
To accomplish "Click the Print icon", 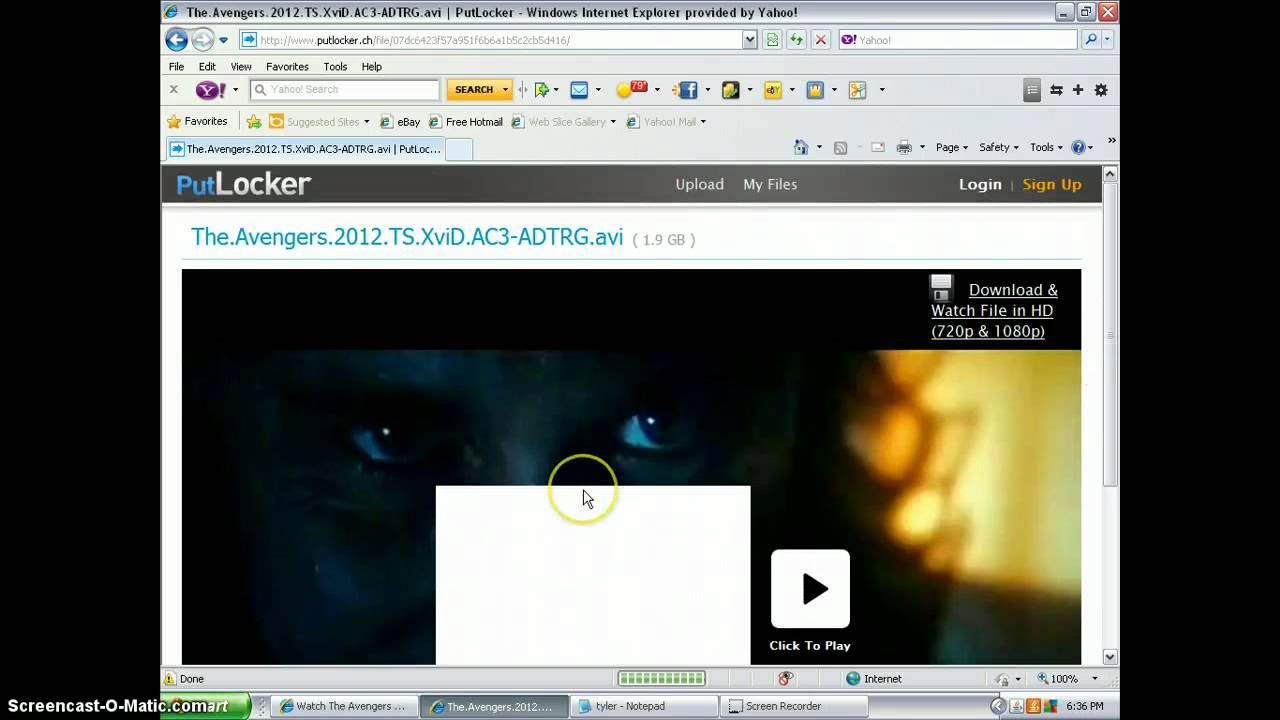I will tap(904, 148).
